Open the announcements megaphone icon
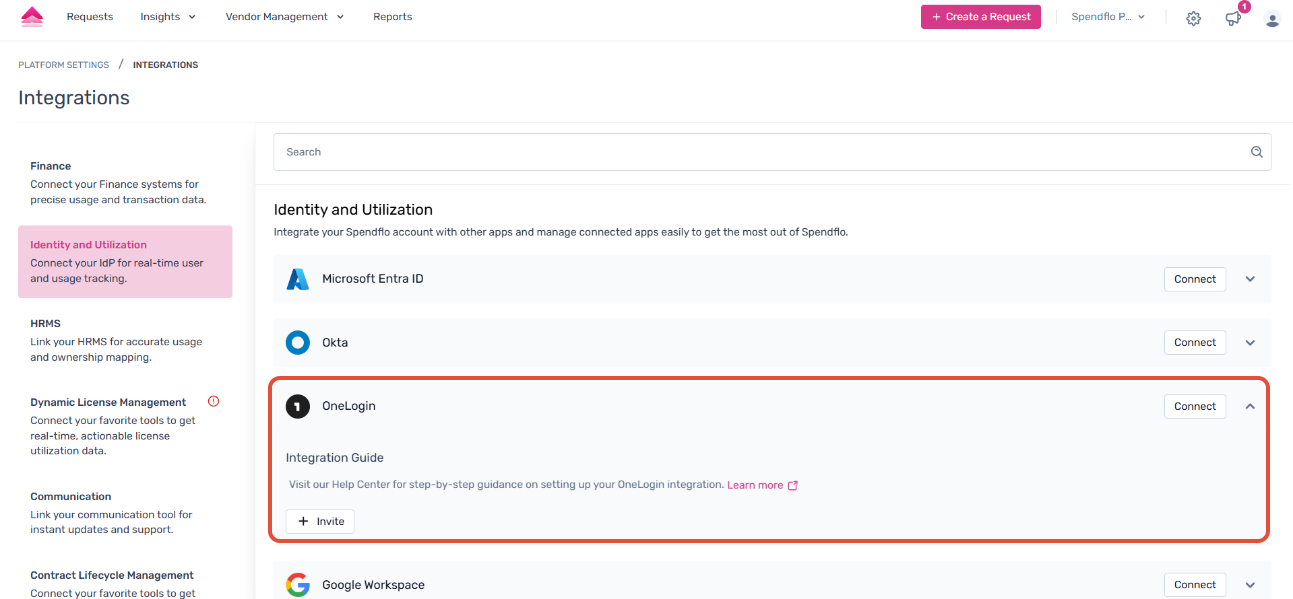The width and height of the screenshot is (1293, 599). coord(1233,18)
